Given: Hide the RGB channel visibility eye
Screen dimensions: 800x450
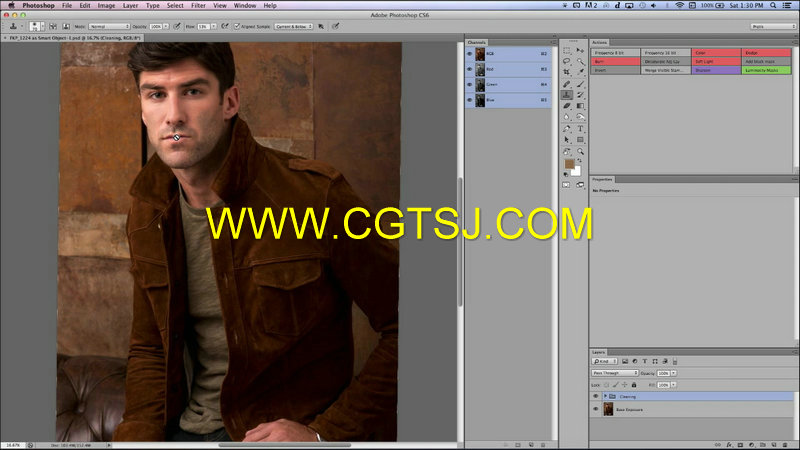Looking at the screenshot, I should [469, 54].
